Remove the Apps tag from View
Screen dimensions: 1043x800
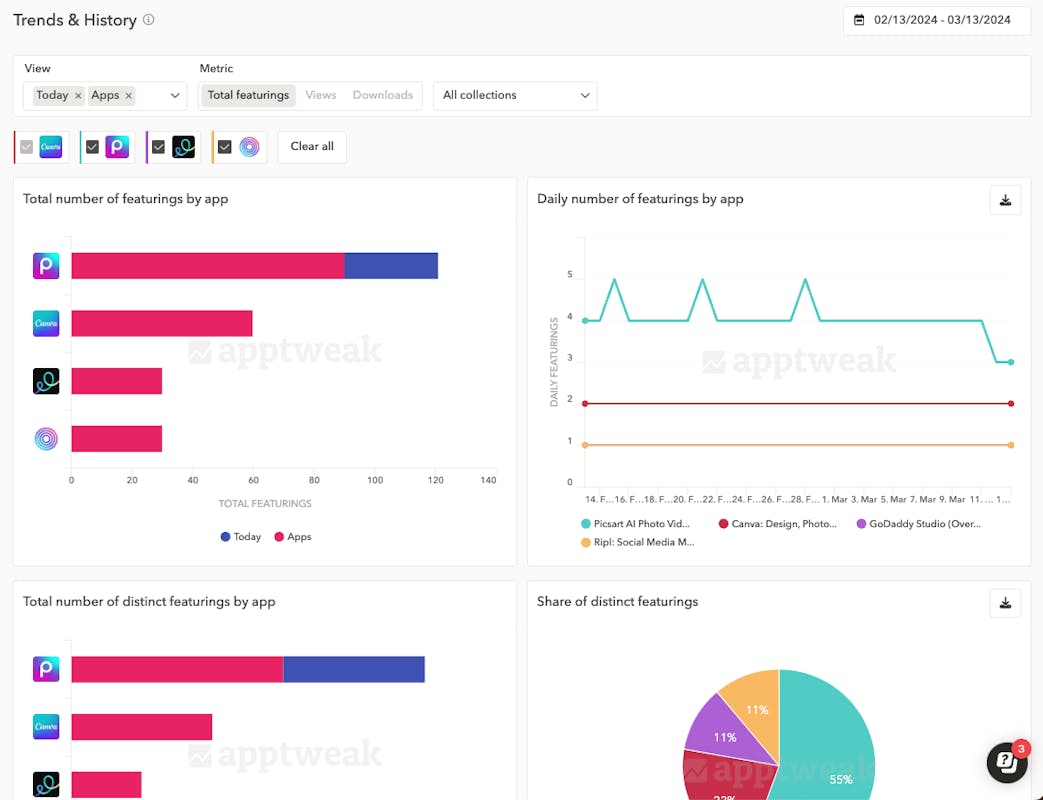[129, 96]
